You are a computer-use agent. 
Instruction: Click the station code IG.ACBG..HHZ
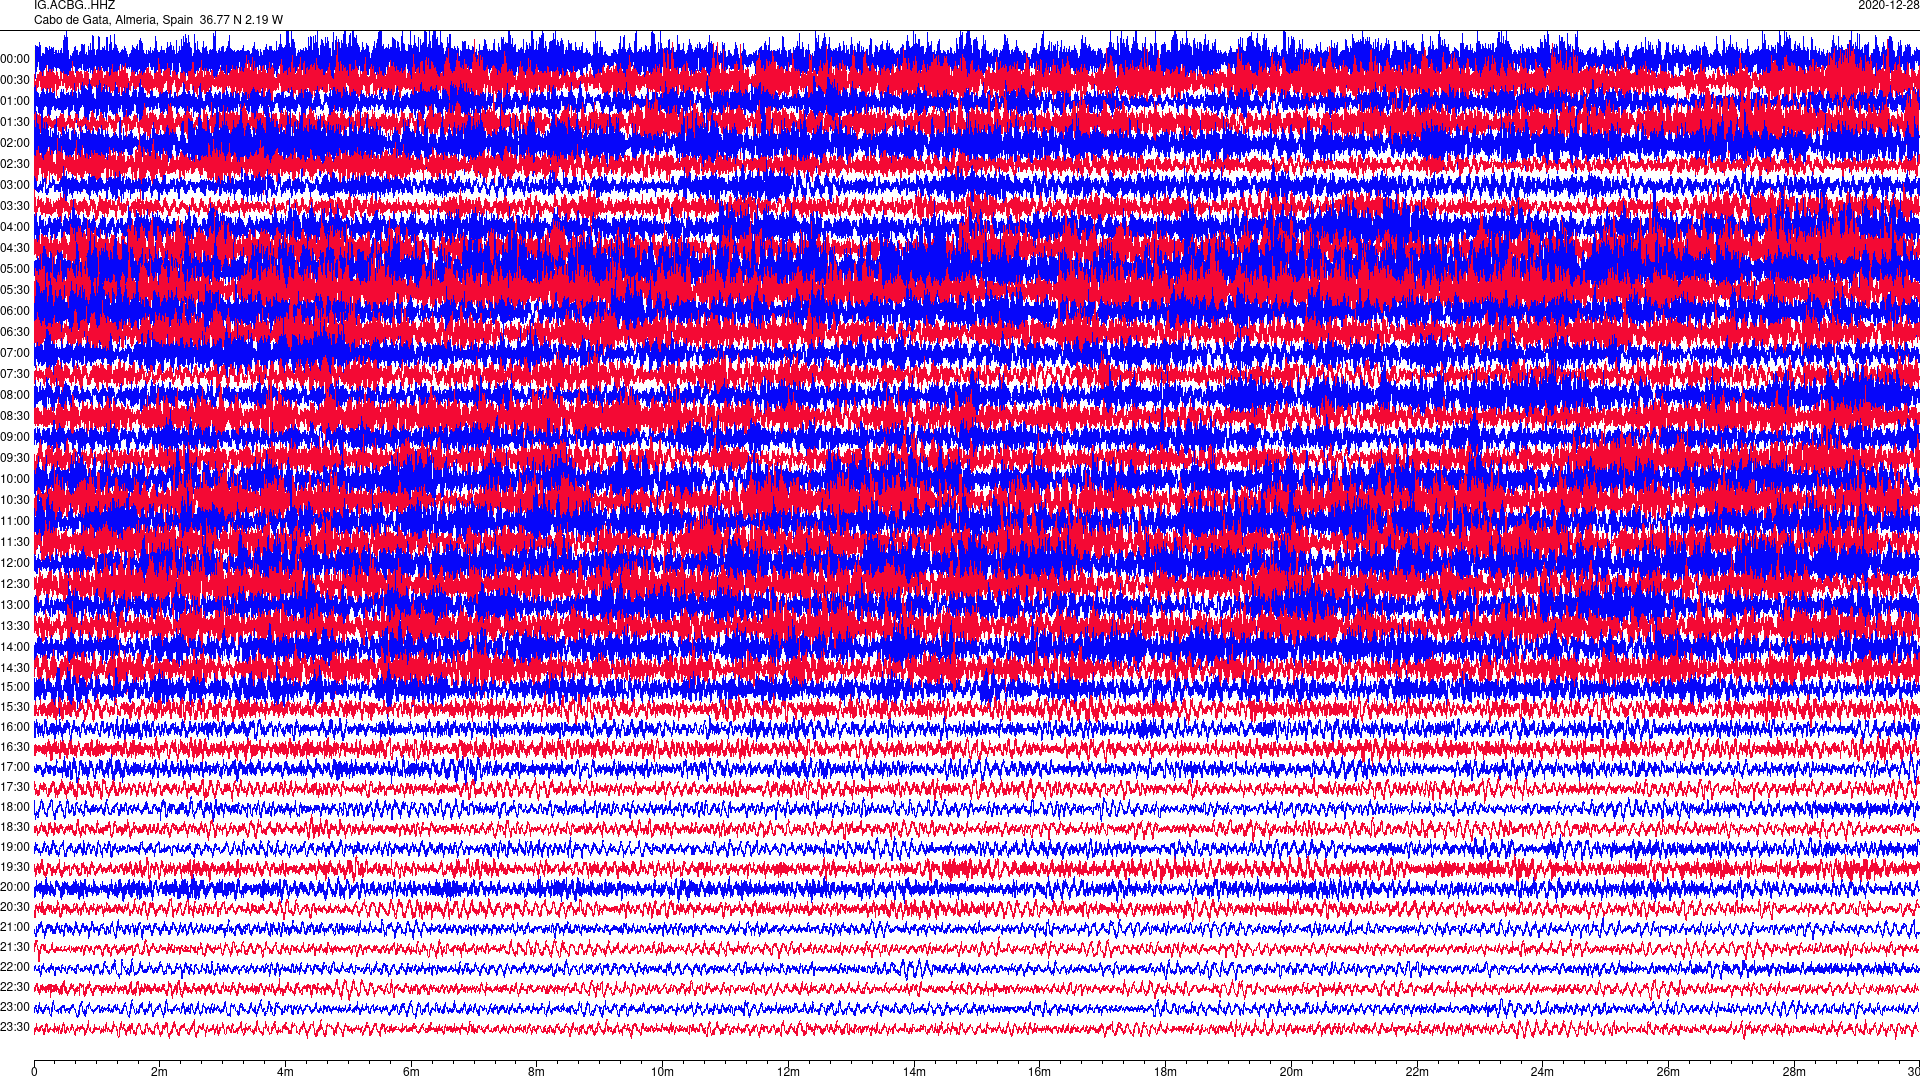coord(74,5)
